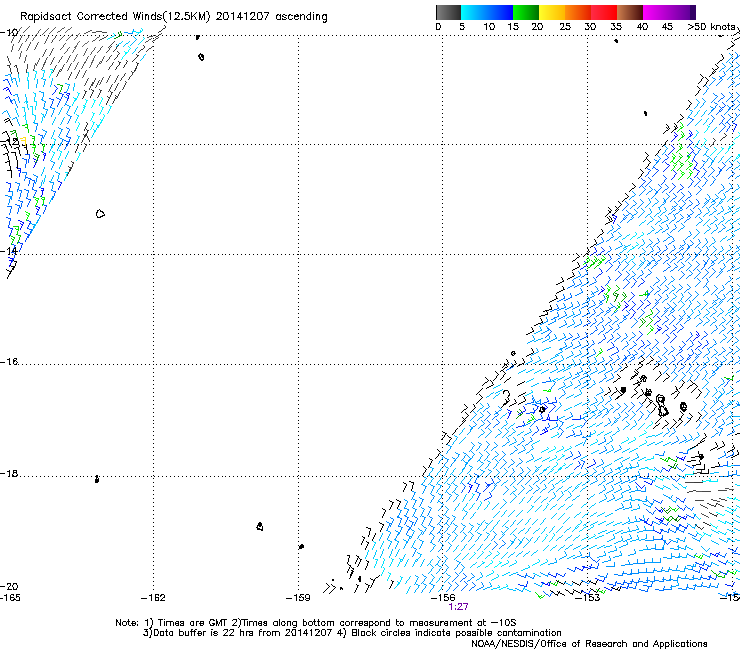
Task: Select the gray 0-5 knots color segment
Action: (x=448, y=12)
